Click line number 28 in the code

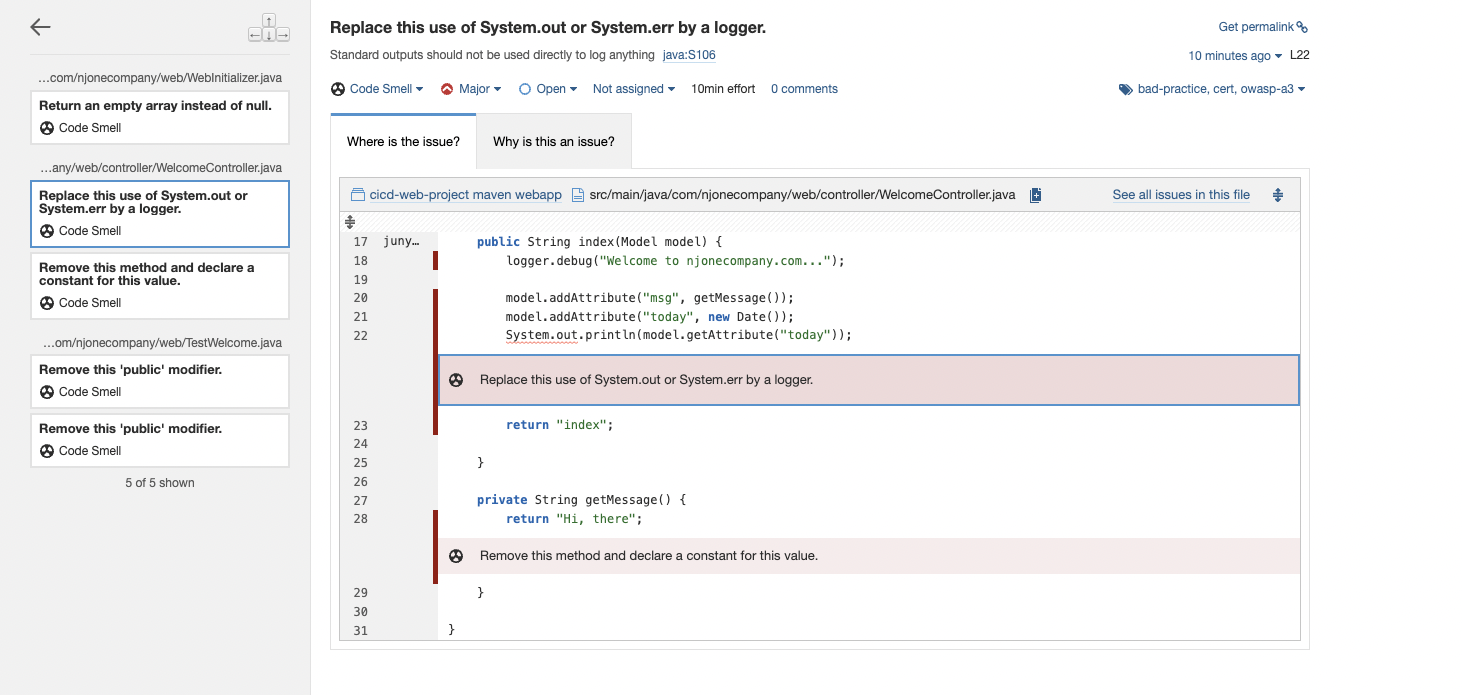[x=361, y=519]
